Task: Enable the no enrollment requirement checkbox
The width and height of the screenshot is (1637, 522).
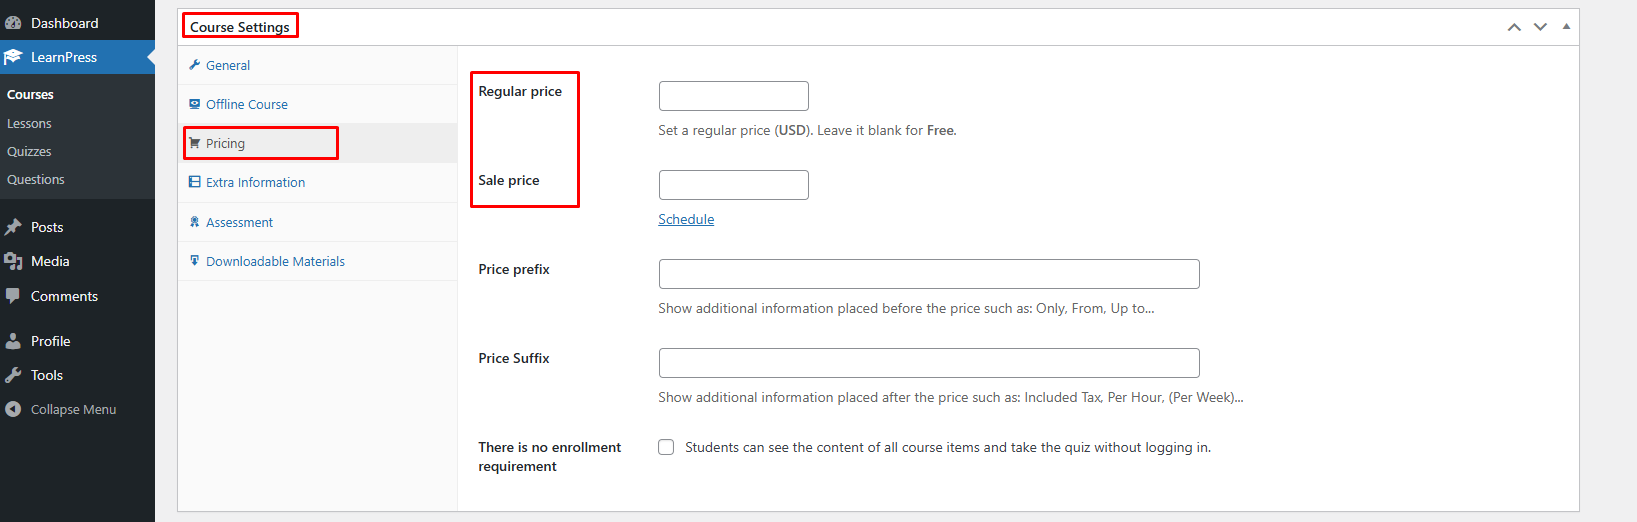Action: point(666,447)
